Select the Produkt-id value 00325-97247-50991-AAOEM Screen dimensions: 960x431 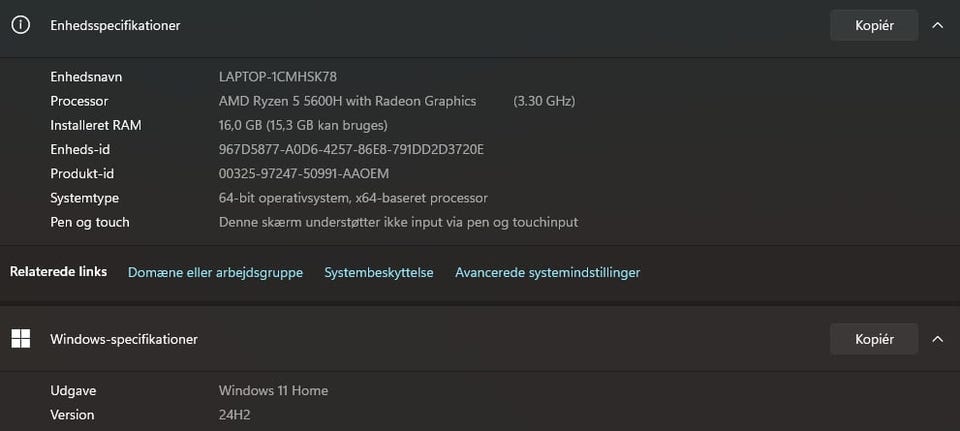pyautogui.click(x=304, y=174)
